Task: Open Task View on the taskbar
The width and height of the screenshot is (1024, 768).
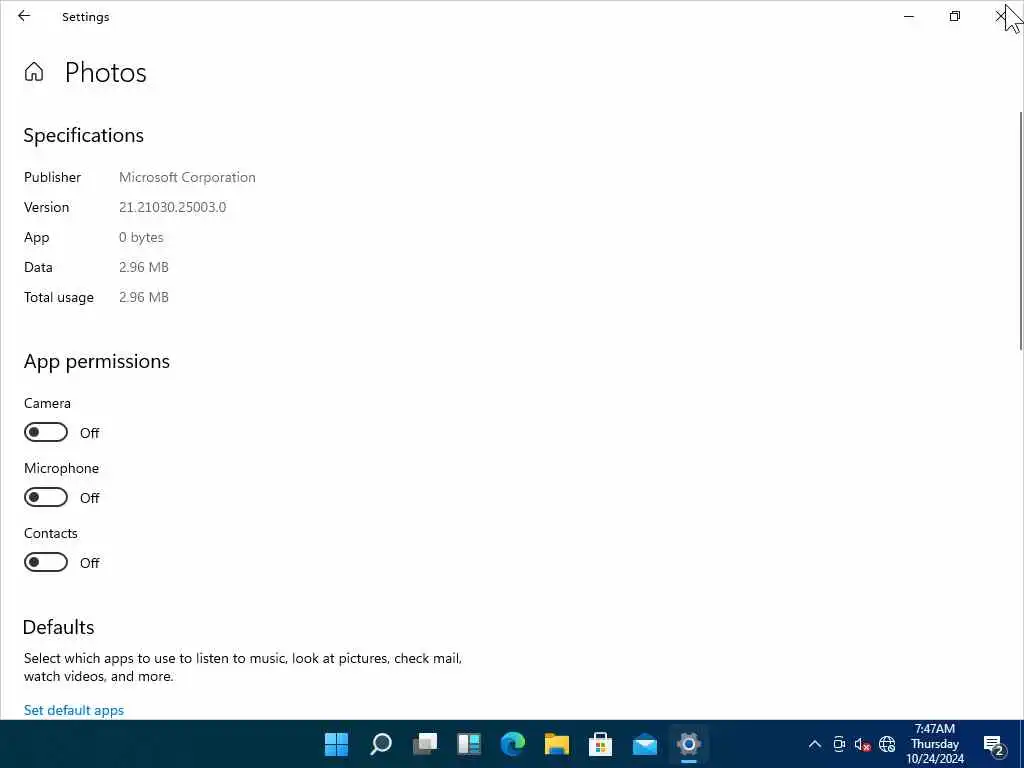Action: point(425,744)
